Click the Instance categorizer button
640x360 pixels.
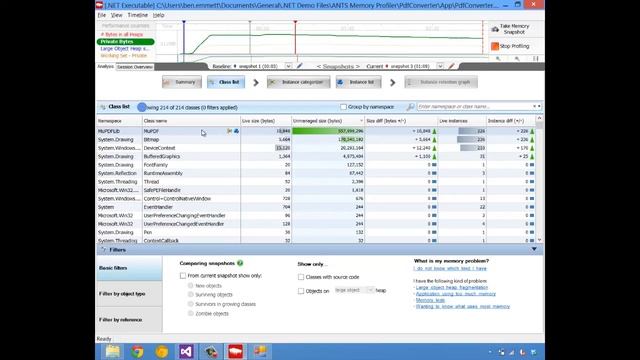click(299, 82)
